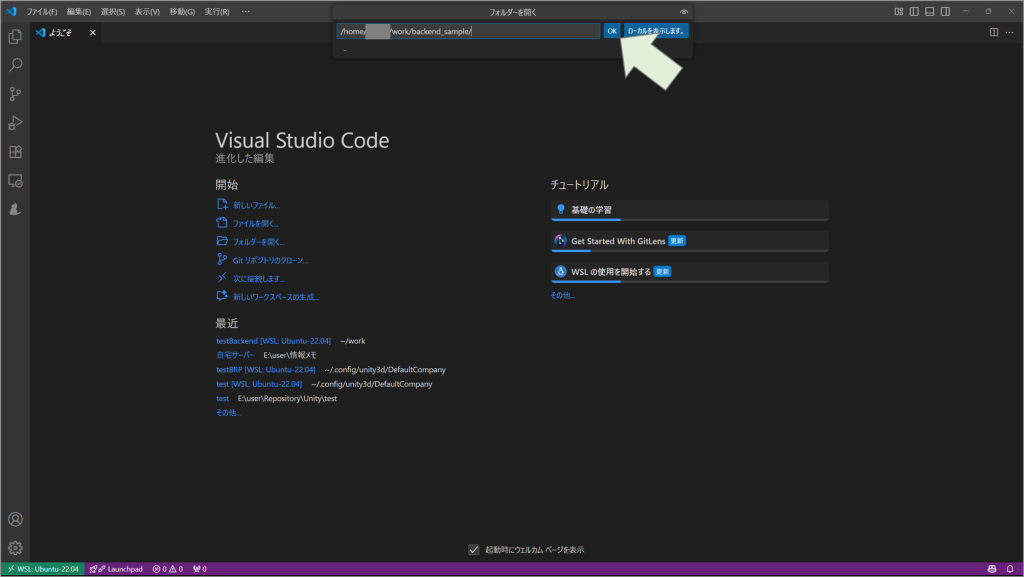Click Split Editor icon at top right
This screenshot has height=577, width=1024.
(x=994, y=32)
